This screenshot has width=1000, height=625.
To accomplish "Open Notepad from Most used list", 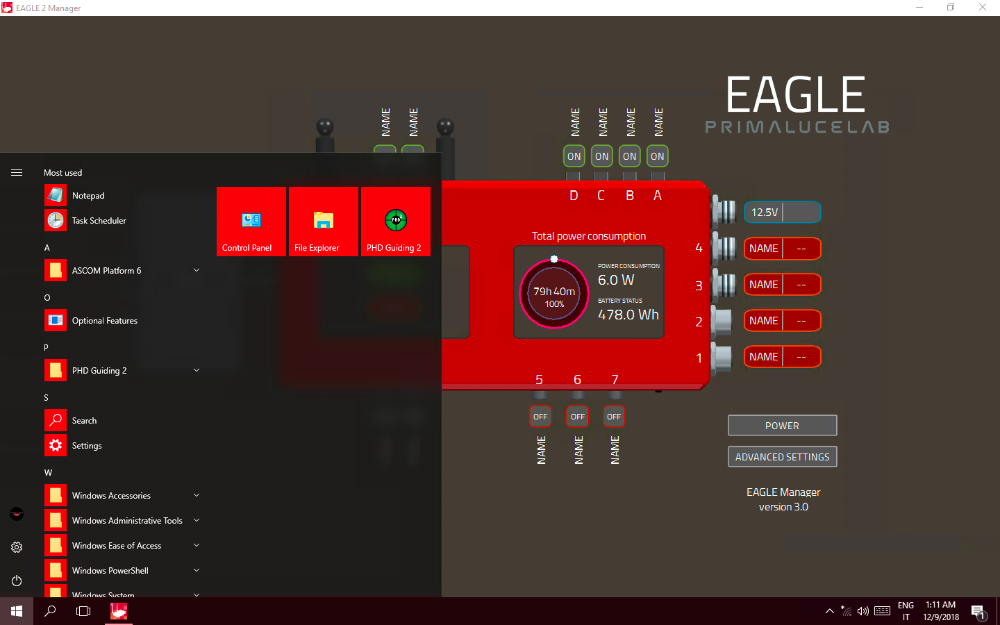I will [x=121, y=196].
